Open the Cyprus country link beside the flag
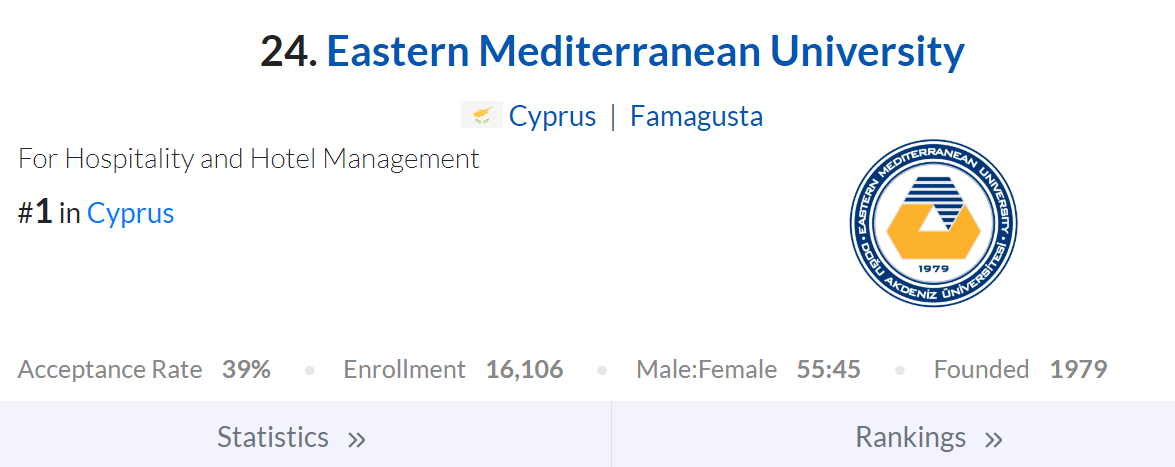This screenshot has width=1175, height=467. click(552, 116)
